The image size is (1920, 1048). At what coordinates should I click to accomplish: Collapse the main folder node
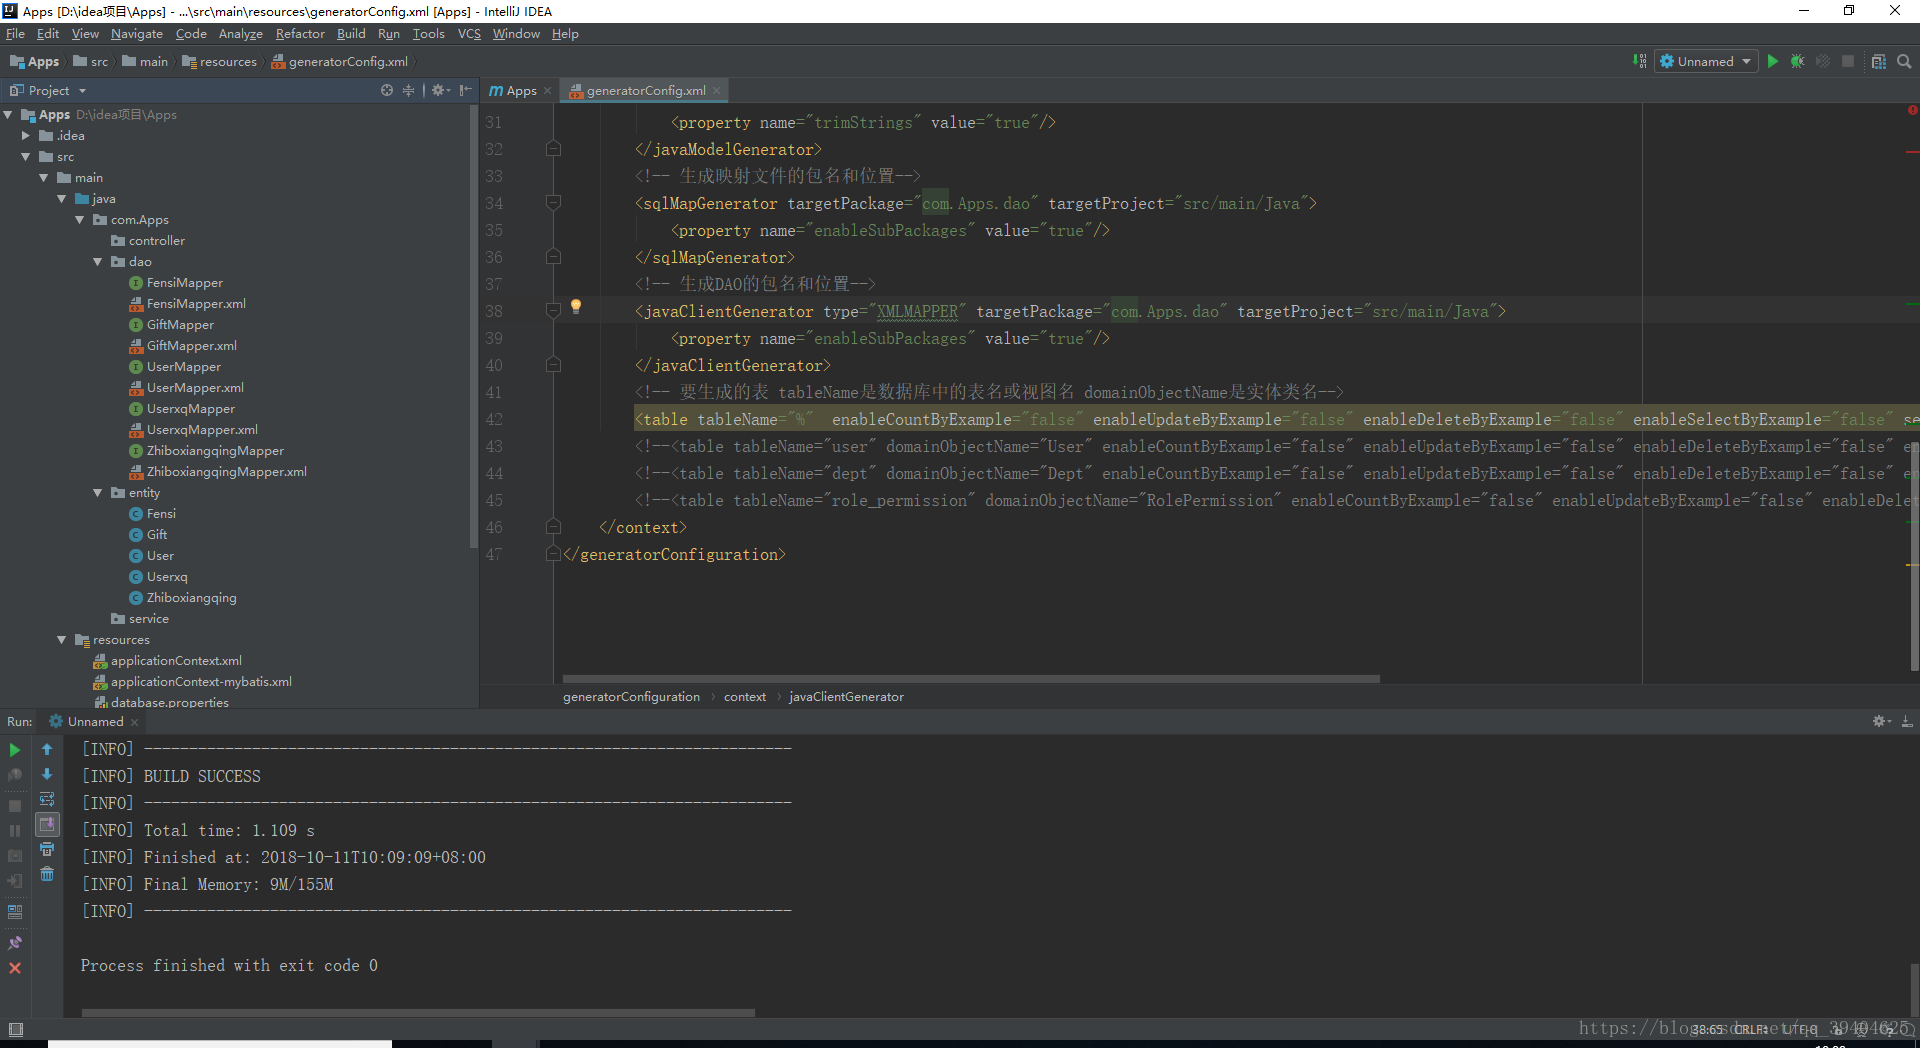(x=44, y=178)
